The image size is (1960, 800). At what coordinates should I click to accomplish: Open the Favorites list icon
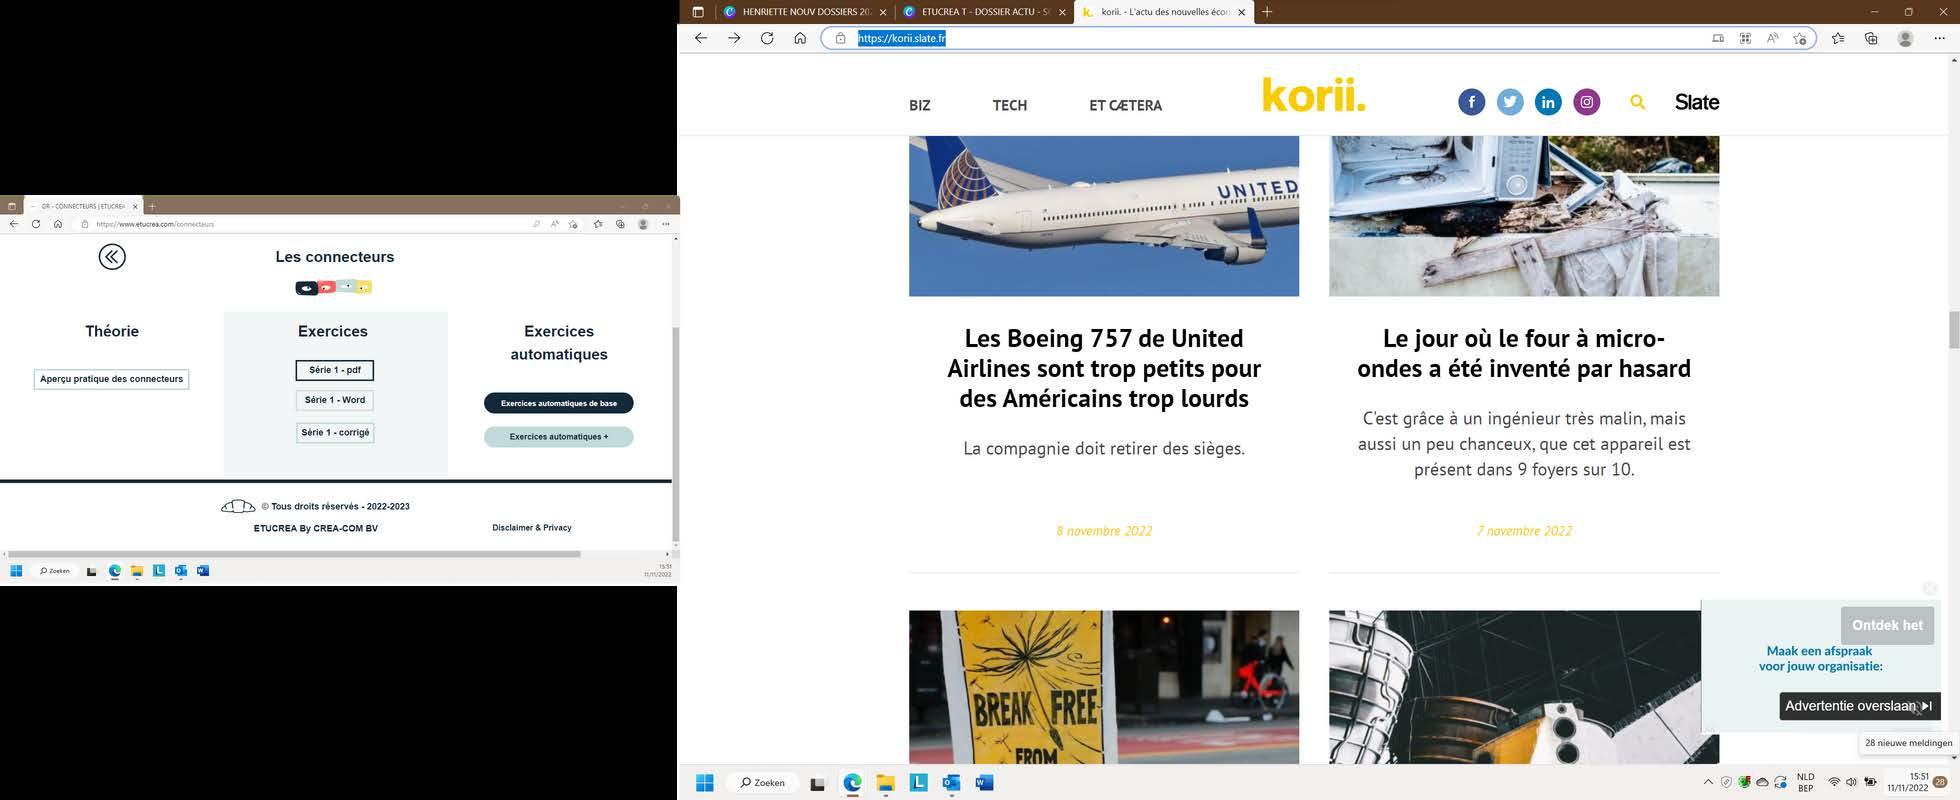click(1838, 38)
